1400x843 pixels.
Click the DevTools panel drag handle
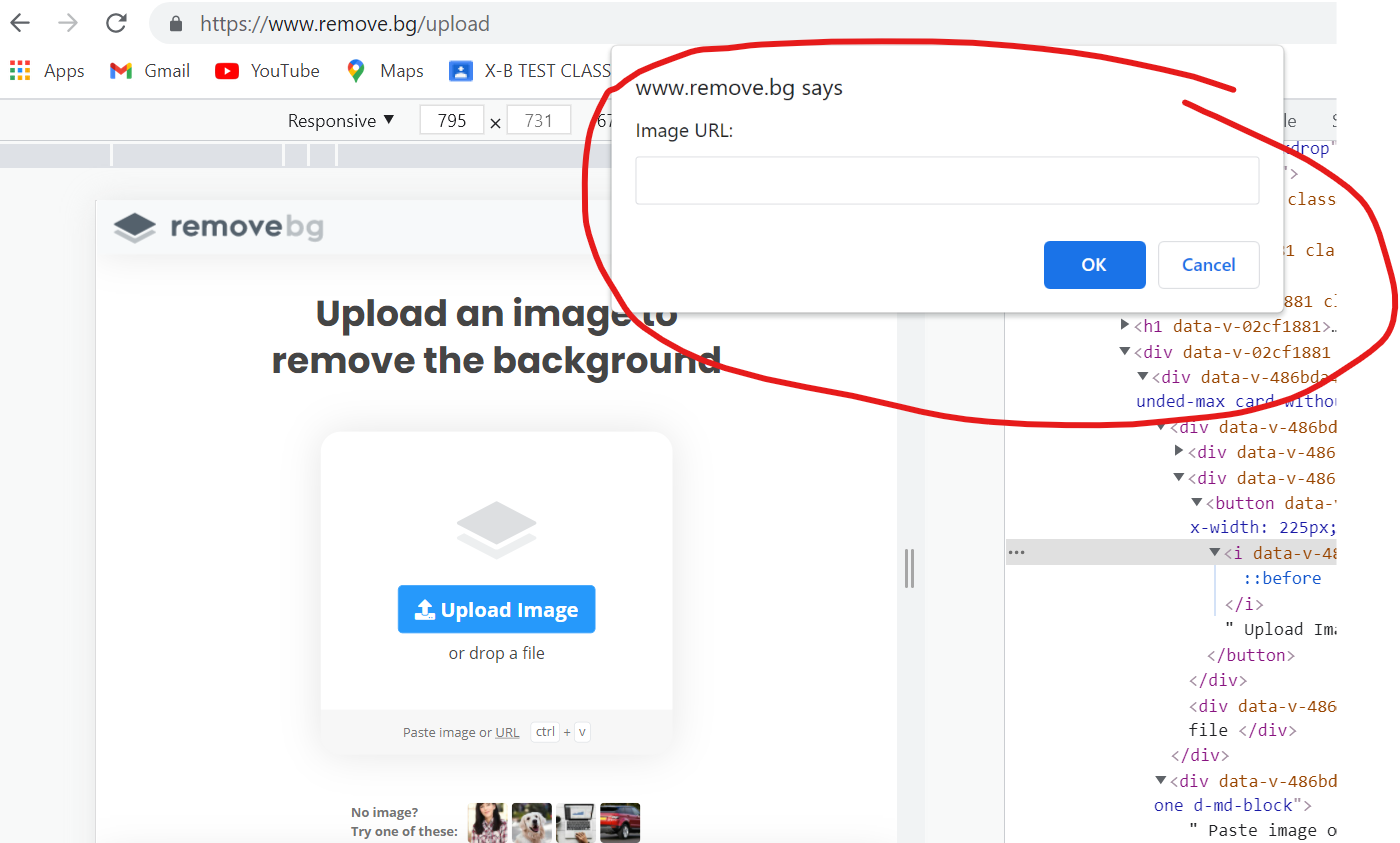(909, 568)
